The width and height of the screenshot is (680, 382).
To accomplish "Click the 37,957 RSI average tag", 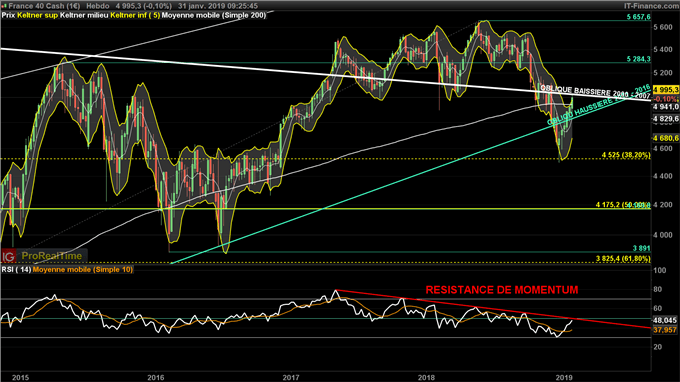I will click(665, 330).
